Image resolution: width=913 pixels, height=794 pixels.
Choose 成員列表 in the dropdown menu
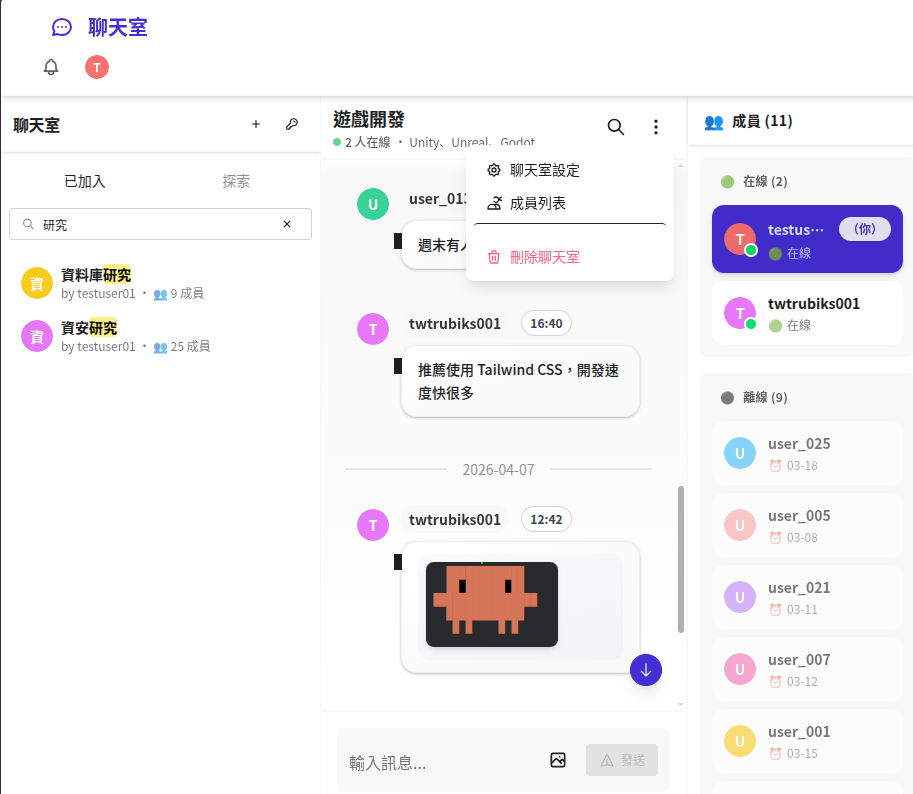(x=537, y=203)
